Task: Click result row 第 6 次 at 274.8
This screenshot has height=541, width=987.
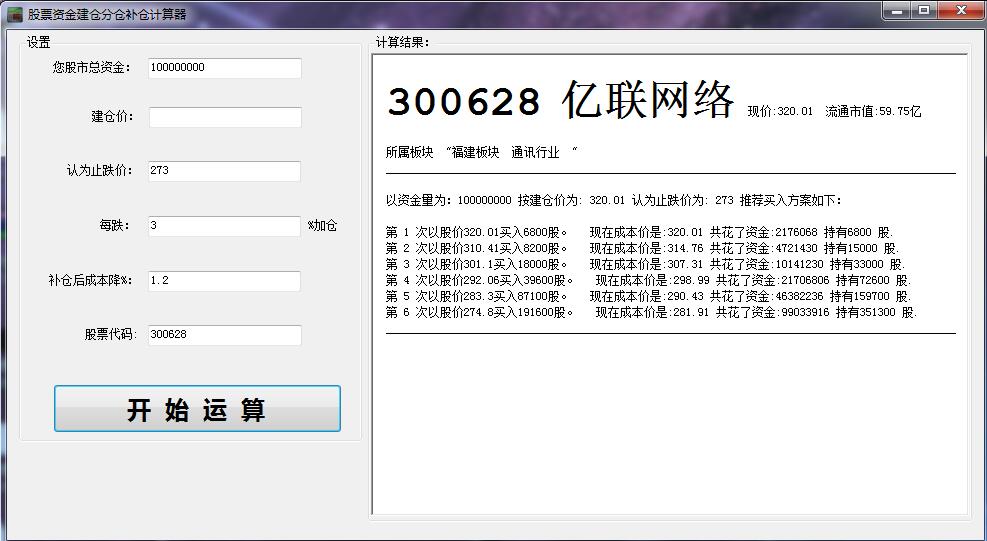Action: coord(651,312)
